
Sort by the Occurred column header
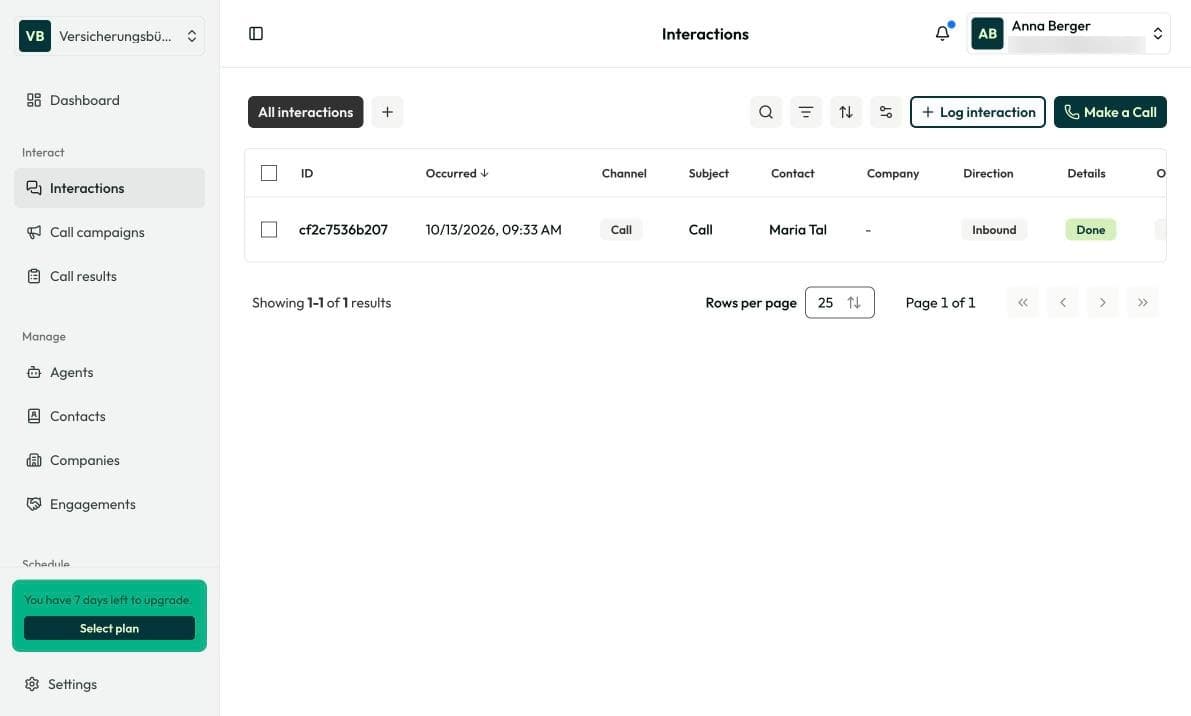456,173
